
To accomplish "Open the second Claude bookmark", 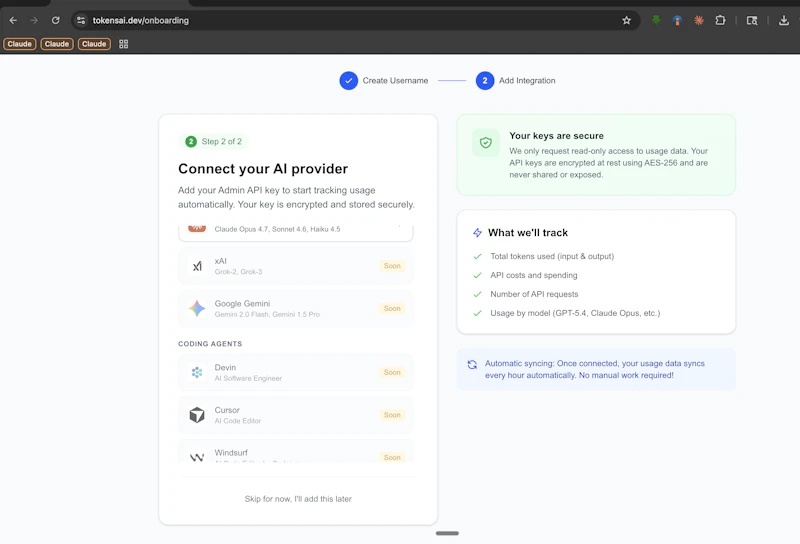I will [x=57, y=44].
